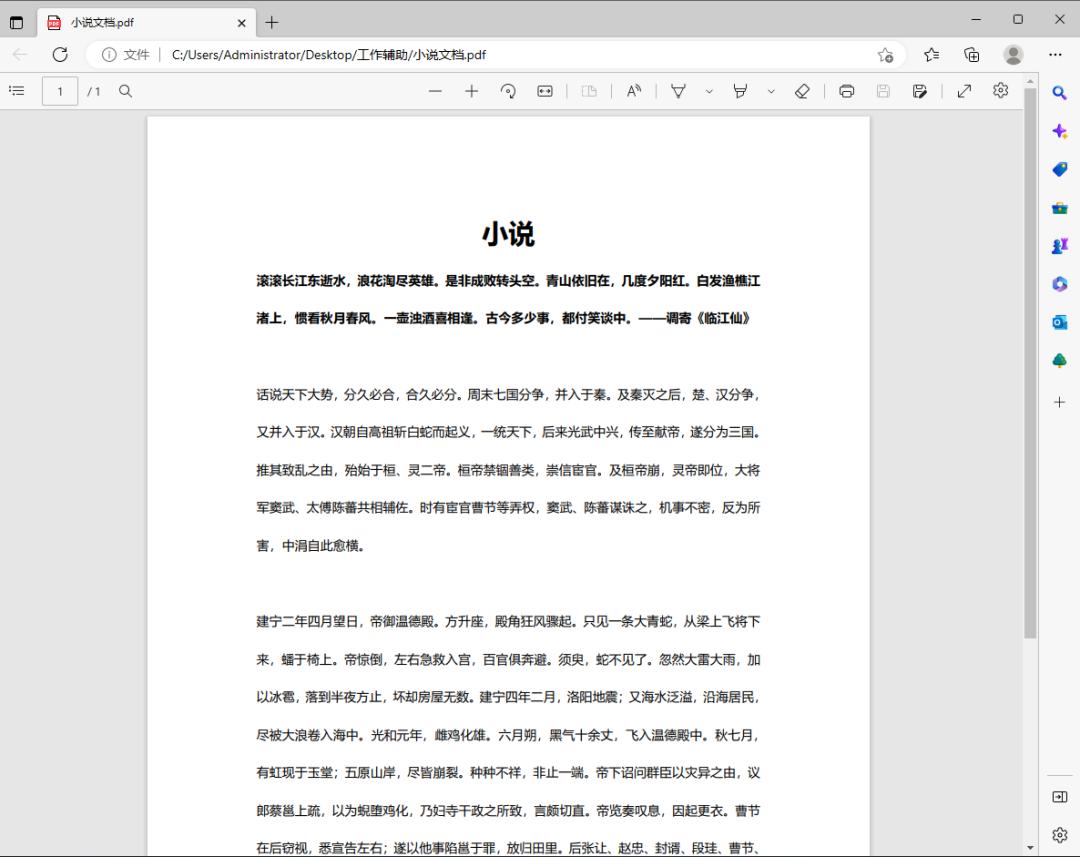This screenshot has height=857, width=1080.
Task: Zoom in on the document
Action: [471, 90]
